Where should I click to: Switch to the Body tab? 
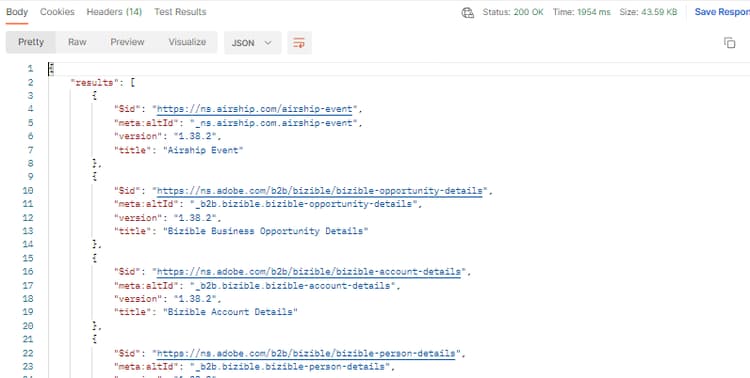(17, 12)
